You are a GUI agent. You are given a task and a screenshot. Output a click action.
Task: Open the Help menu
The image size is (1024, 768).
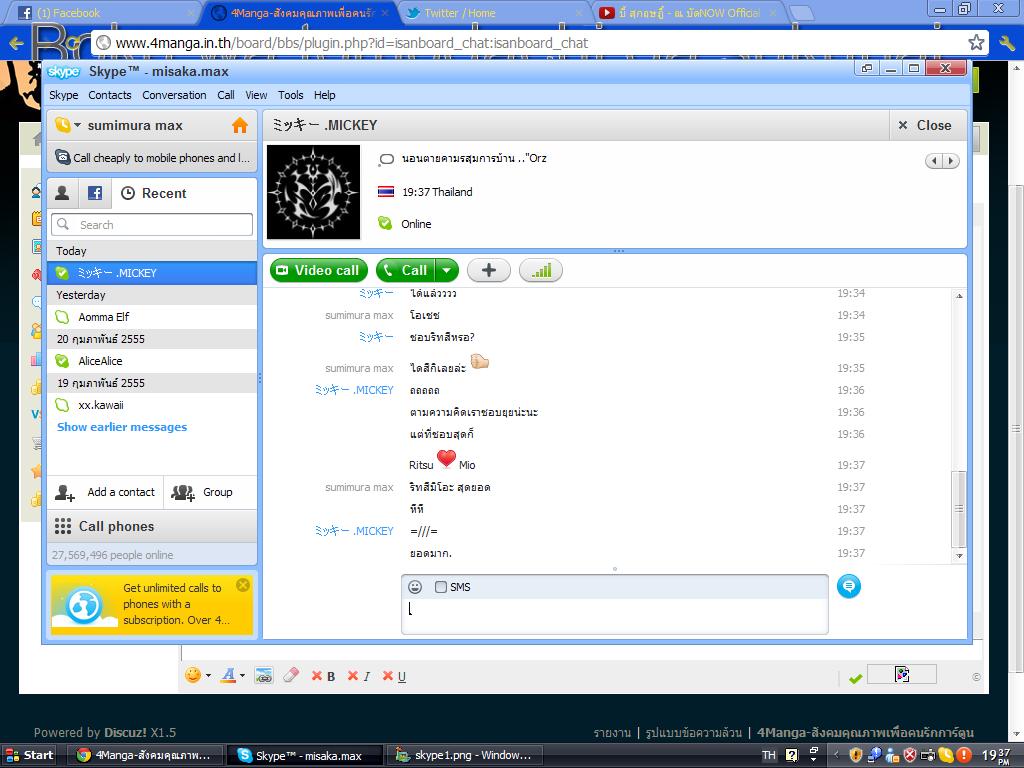coord(325,95)
